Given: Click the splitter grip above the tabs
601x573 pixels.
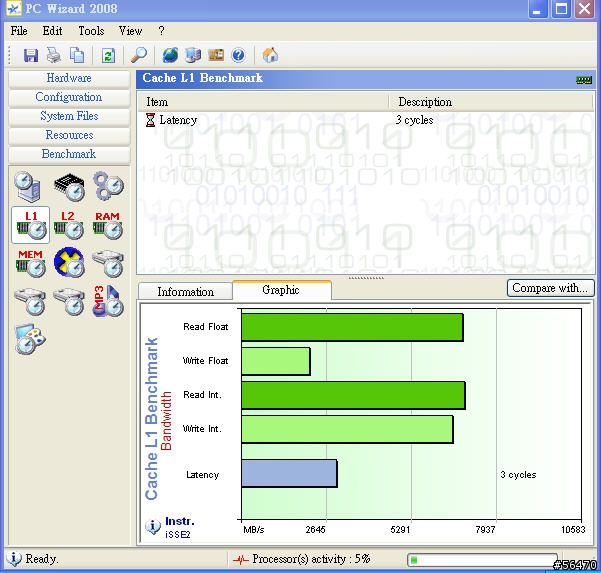Looking at the screenshot, I should click(366, 277).
